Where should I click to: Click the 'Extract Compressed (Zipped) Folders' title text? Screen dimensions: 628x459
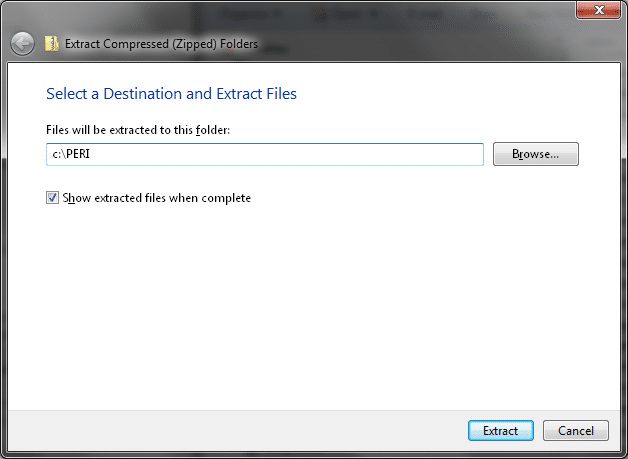pyautogui.click(x=161, y=44)
